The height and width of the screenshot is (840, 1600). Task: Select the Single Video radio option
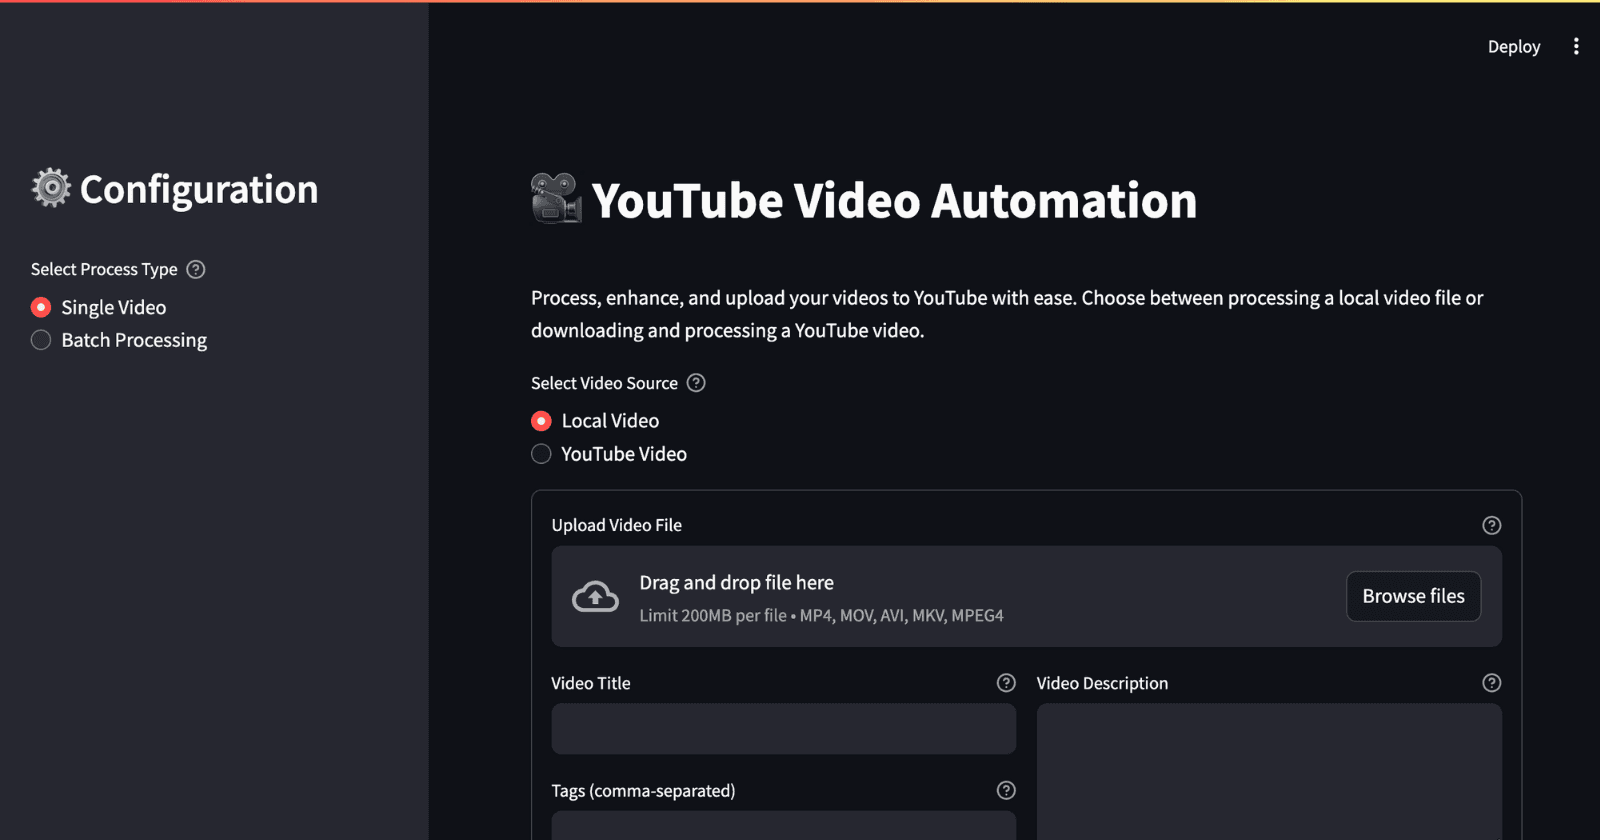tap(99, 307)
